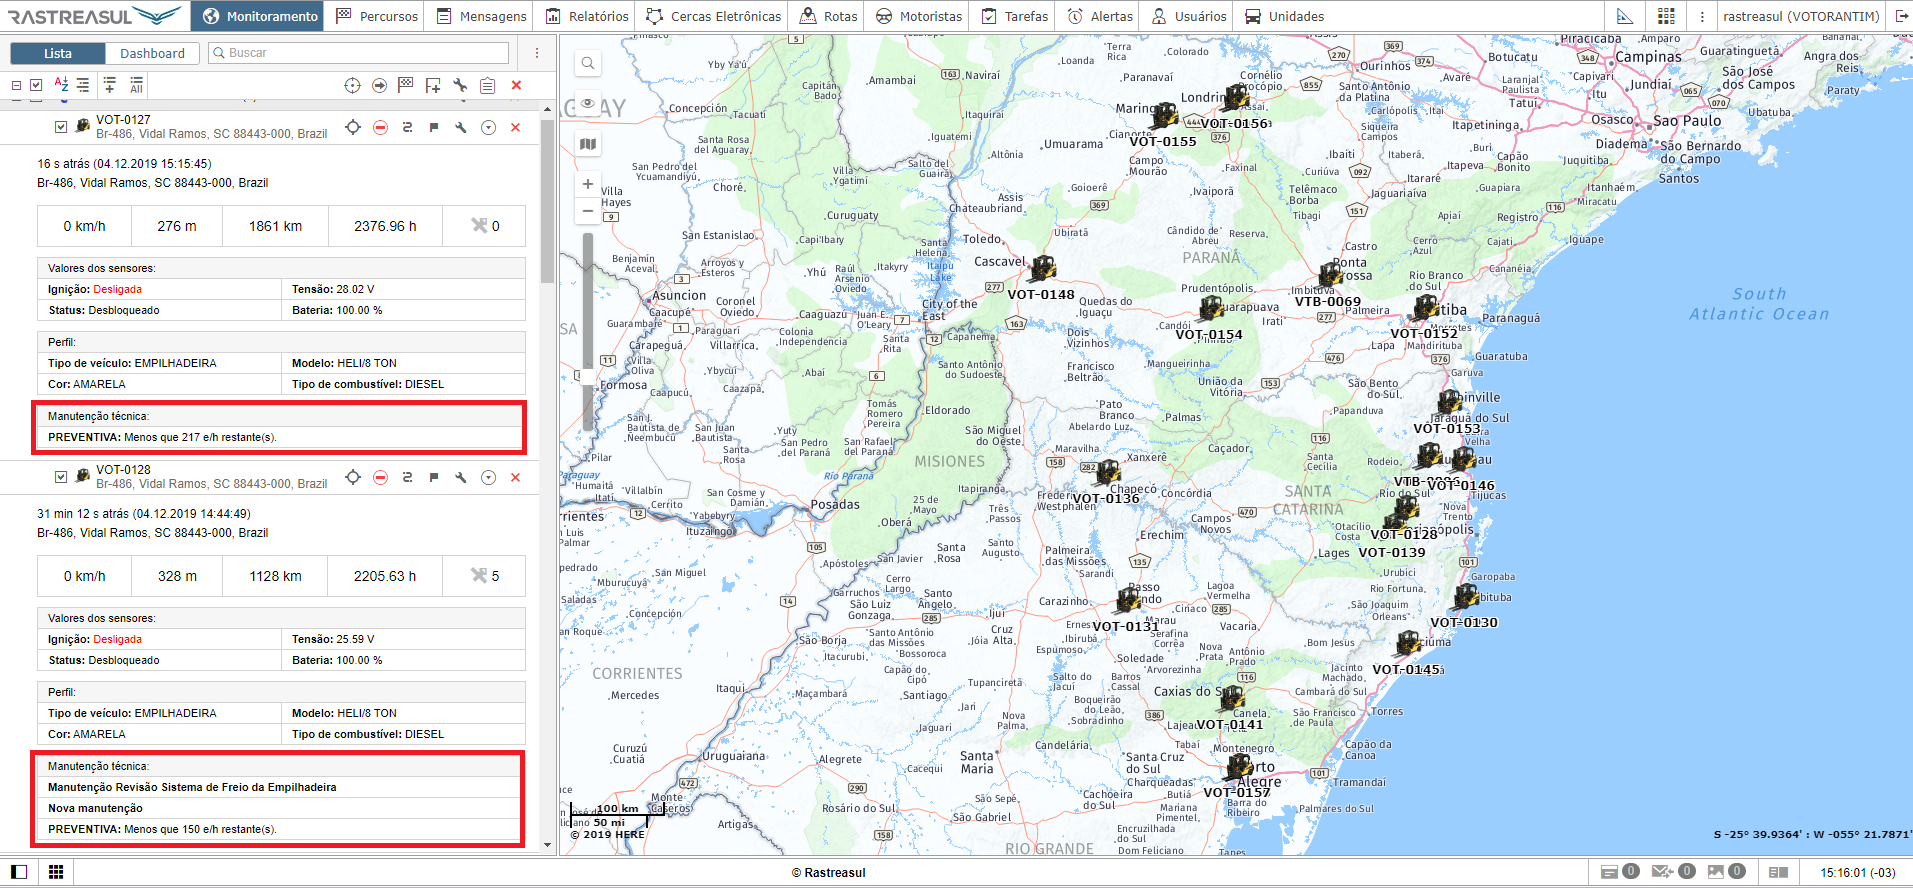The width and height of the screenshot is (1913, 888).
Task: Center map on VOT-0128 with target icon
Action: coord(353,477)
